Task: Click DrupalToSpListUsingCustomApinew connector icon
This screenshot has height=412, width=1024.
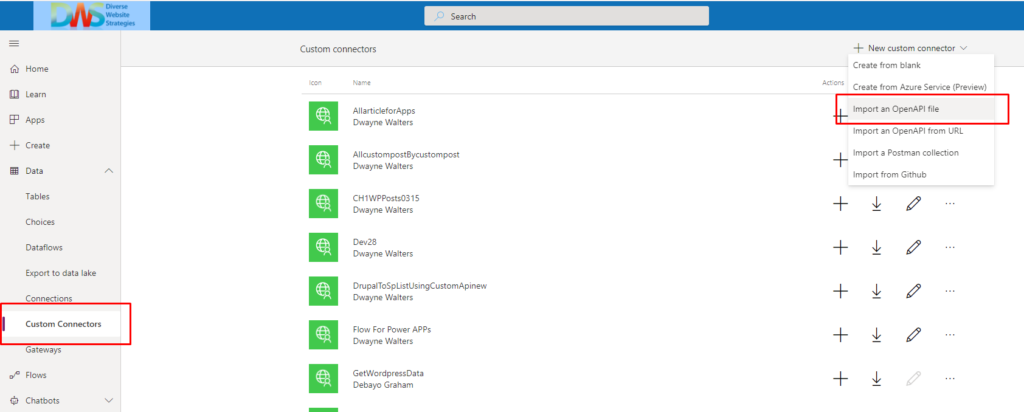Action: click(x=323, y=291)
